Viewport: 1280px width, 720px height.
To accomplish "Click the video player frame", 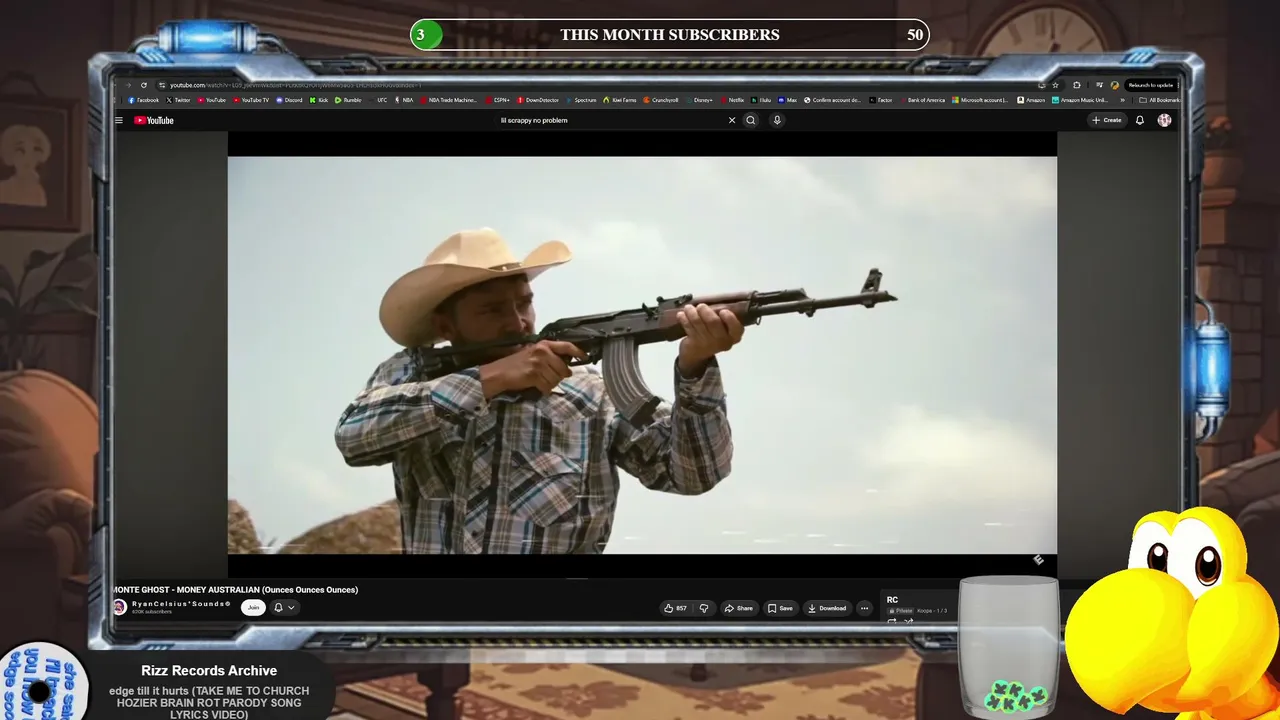I will tap(642, 355).
